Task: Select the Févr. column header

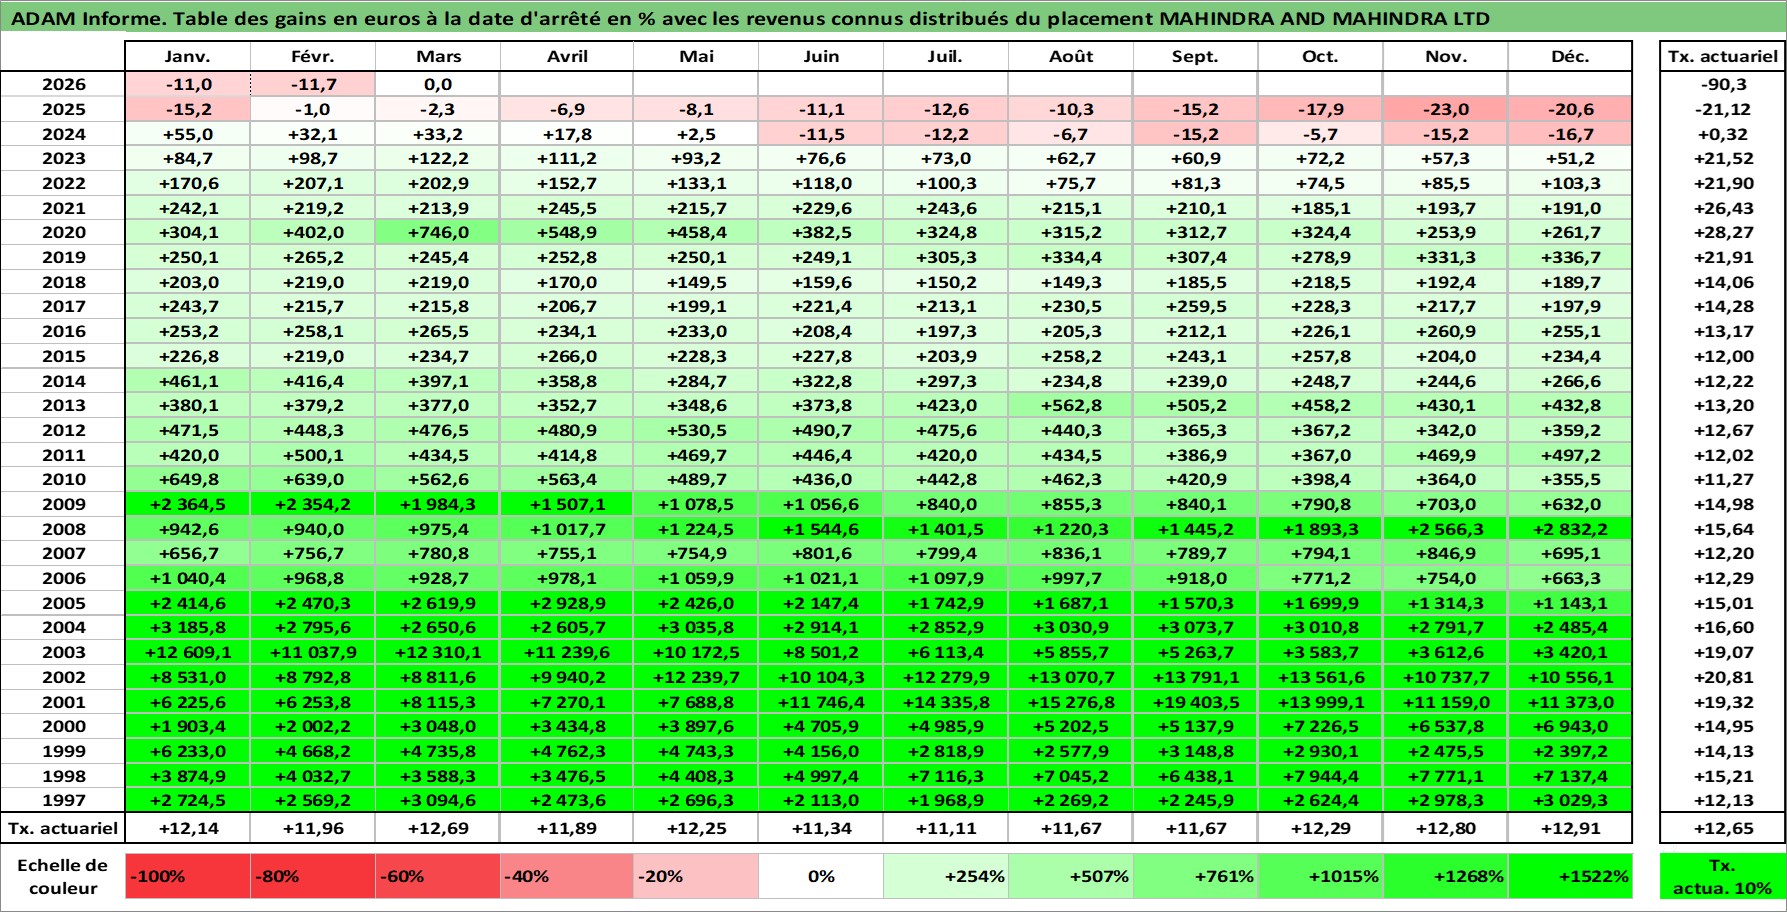Action: click(313, 56)
